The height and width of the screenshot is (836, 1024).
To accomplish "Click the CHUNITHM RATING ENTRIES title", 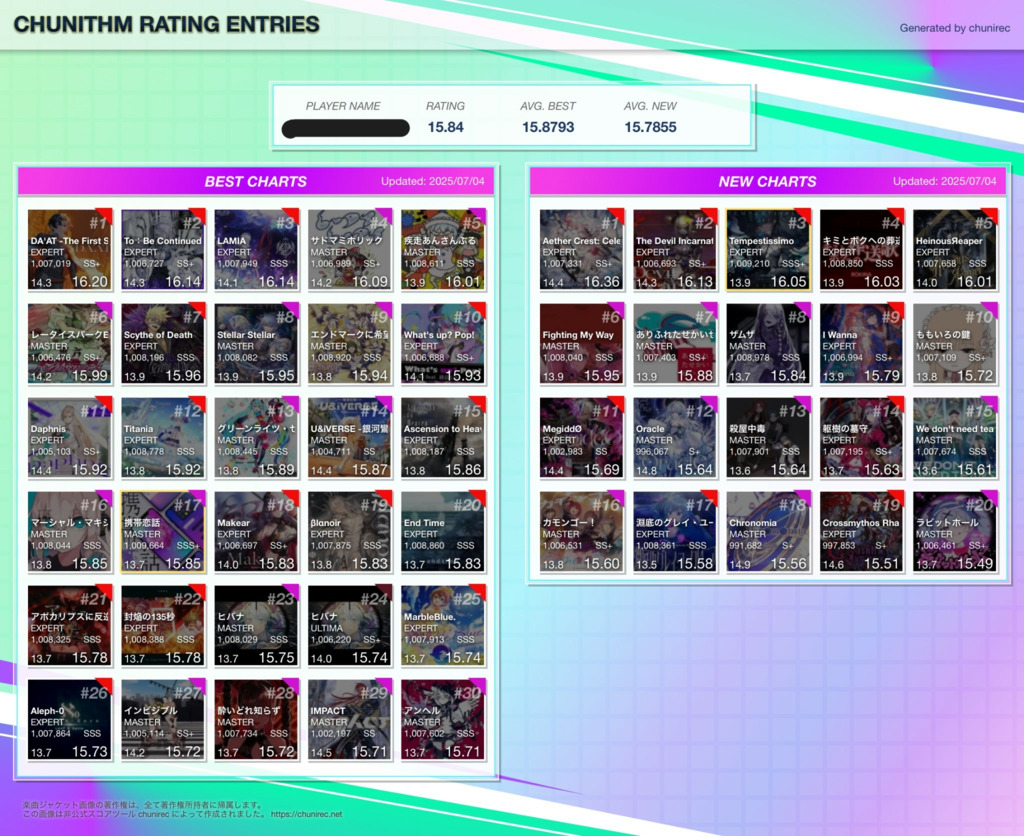I will tap(167, 24).
